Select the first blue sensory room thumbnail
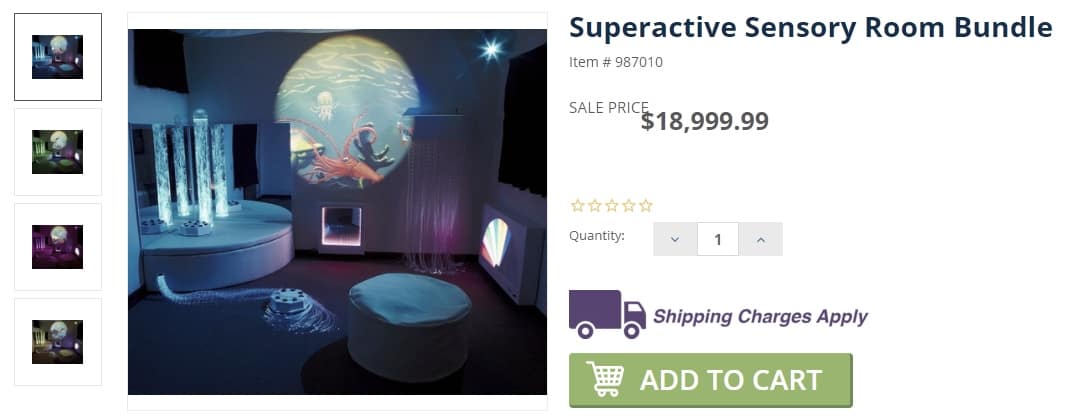This screenshot has width=1068, height=419. point(58,57)
